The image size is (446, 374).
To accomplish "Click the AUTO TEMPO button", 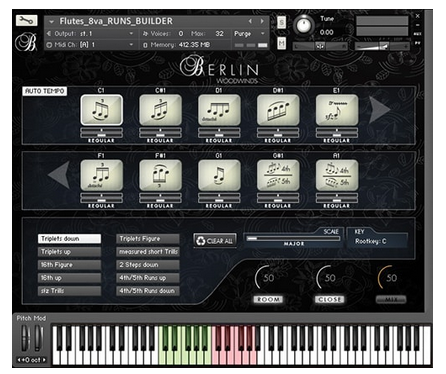I will (45, 91).
